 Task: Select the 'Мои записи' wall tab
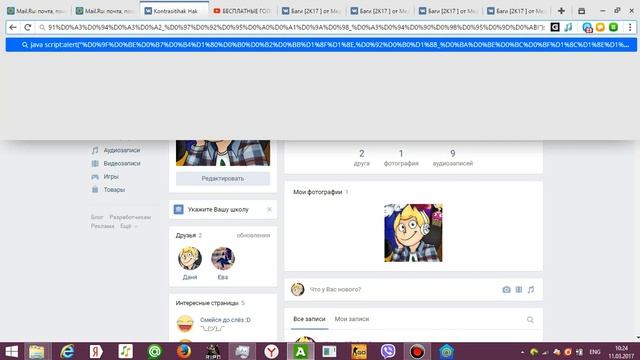click(352, 319)
